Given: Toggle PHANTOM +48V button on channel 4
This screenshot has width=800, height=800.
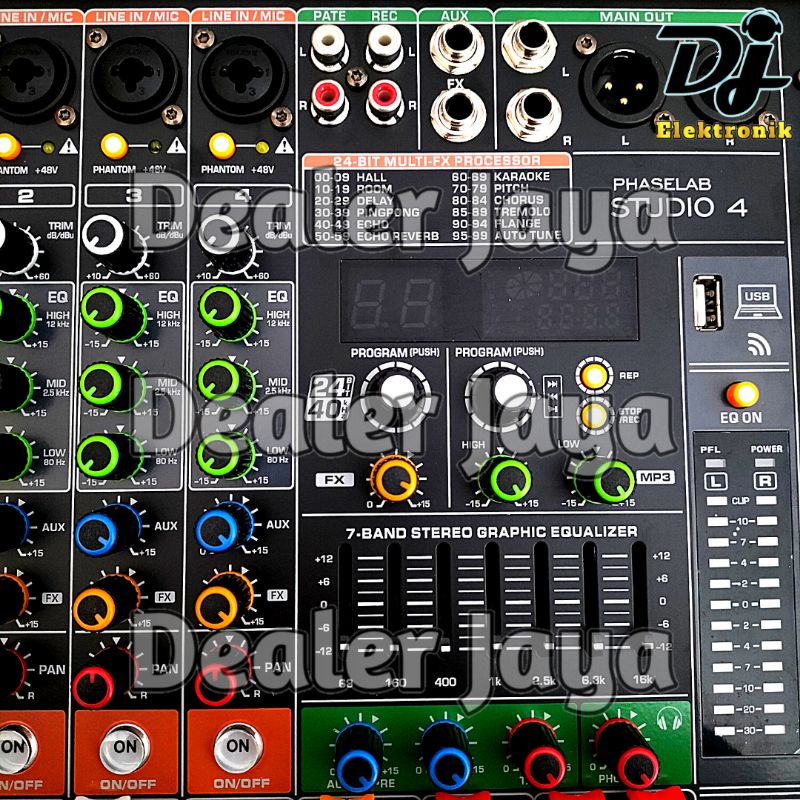Looking at the screenshot, I should [x=222, y=146].
